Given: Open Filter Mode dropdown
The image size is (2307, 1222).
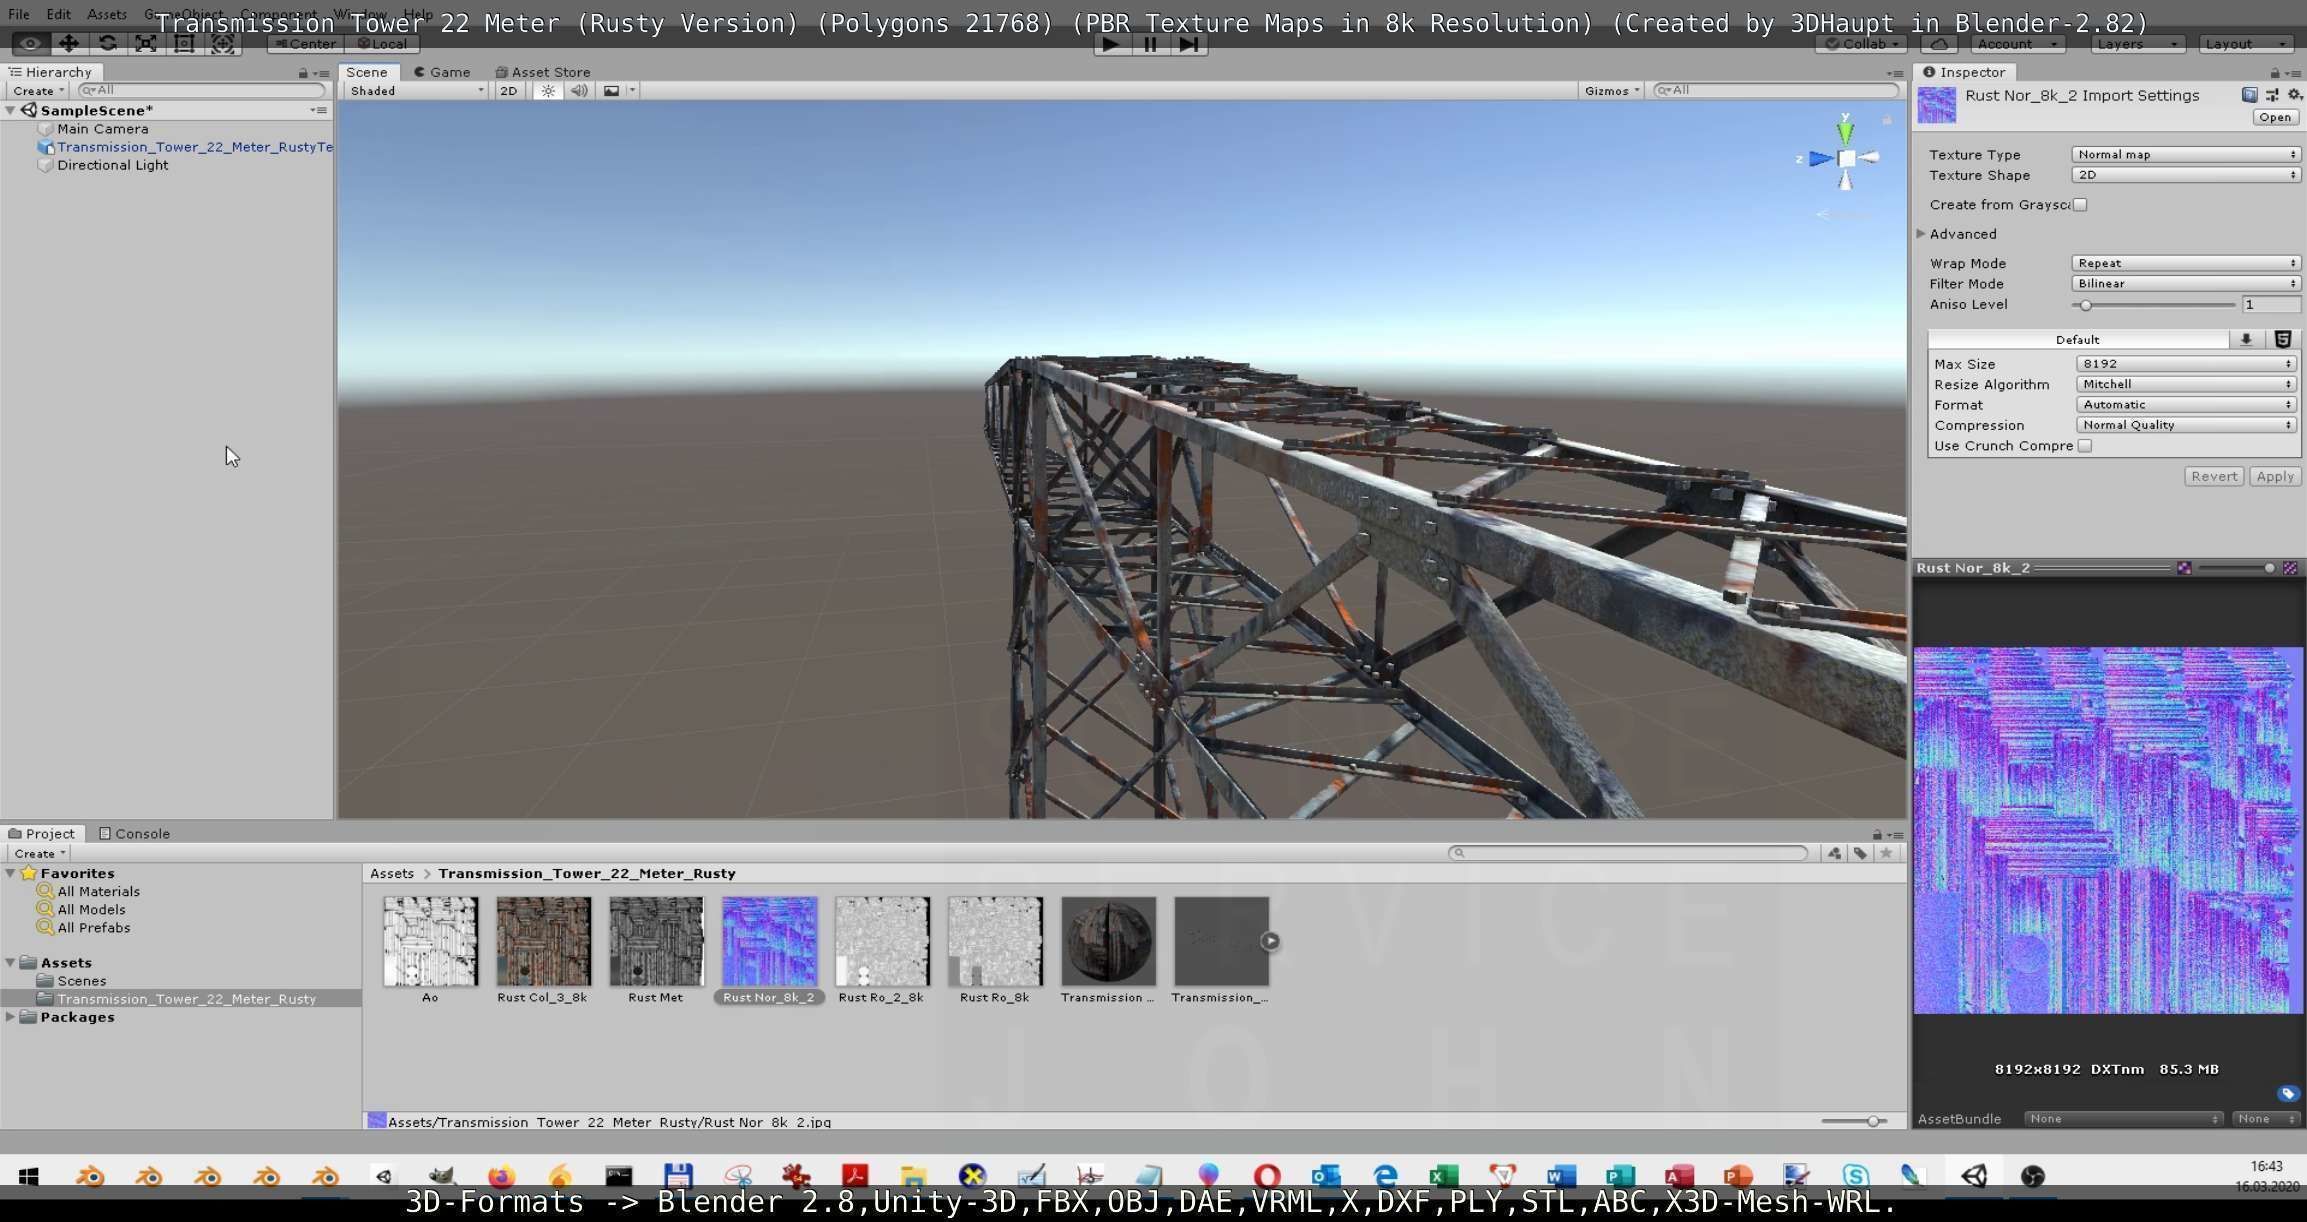Looking at the screenshot, I should [2186, 284].
